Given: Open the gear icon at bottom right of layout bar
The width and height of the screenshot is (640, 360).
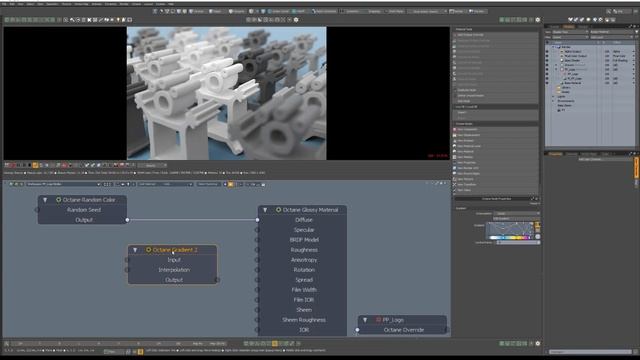Looking at the screenshot, I should (x=538, y=344).
